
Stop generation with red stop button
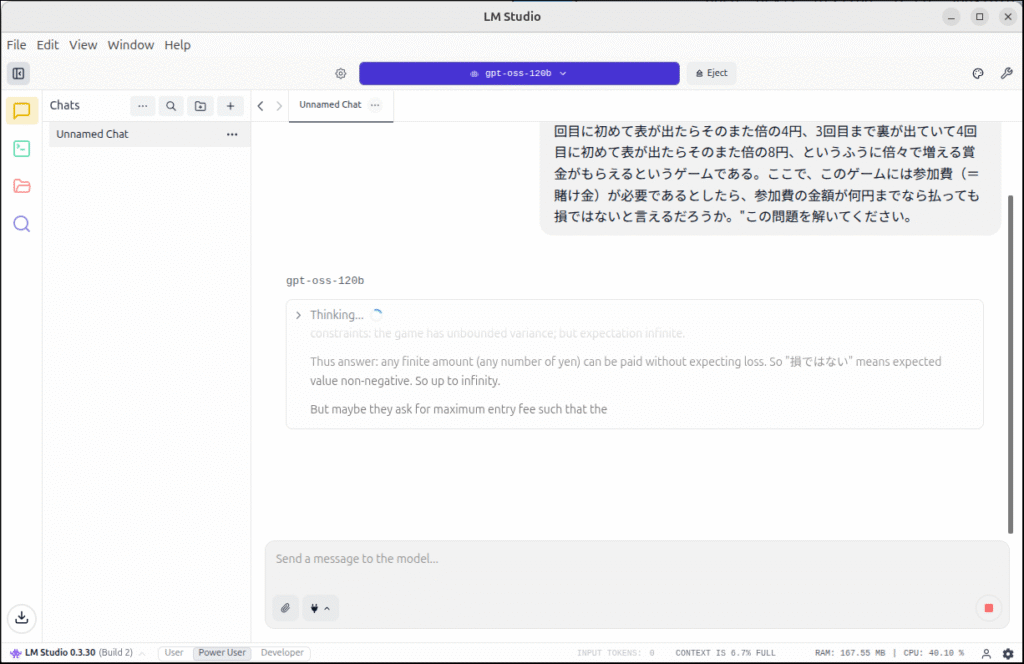(988, 608)
